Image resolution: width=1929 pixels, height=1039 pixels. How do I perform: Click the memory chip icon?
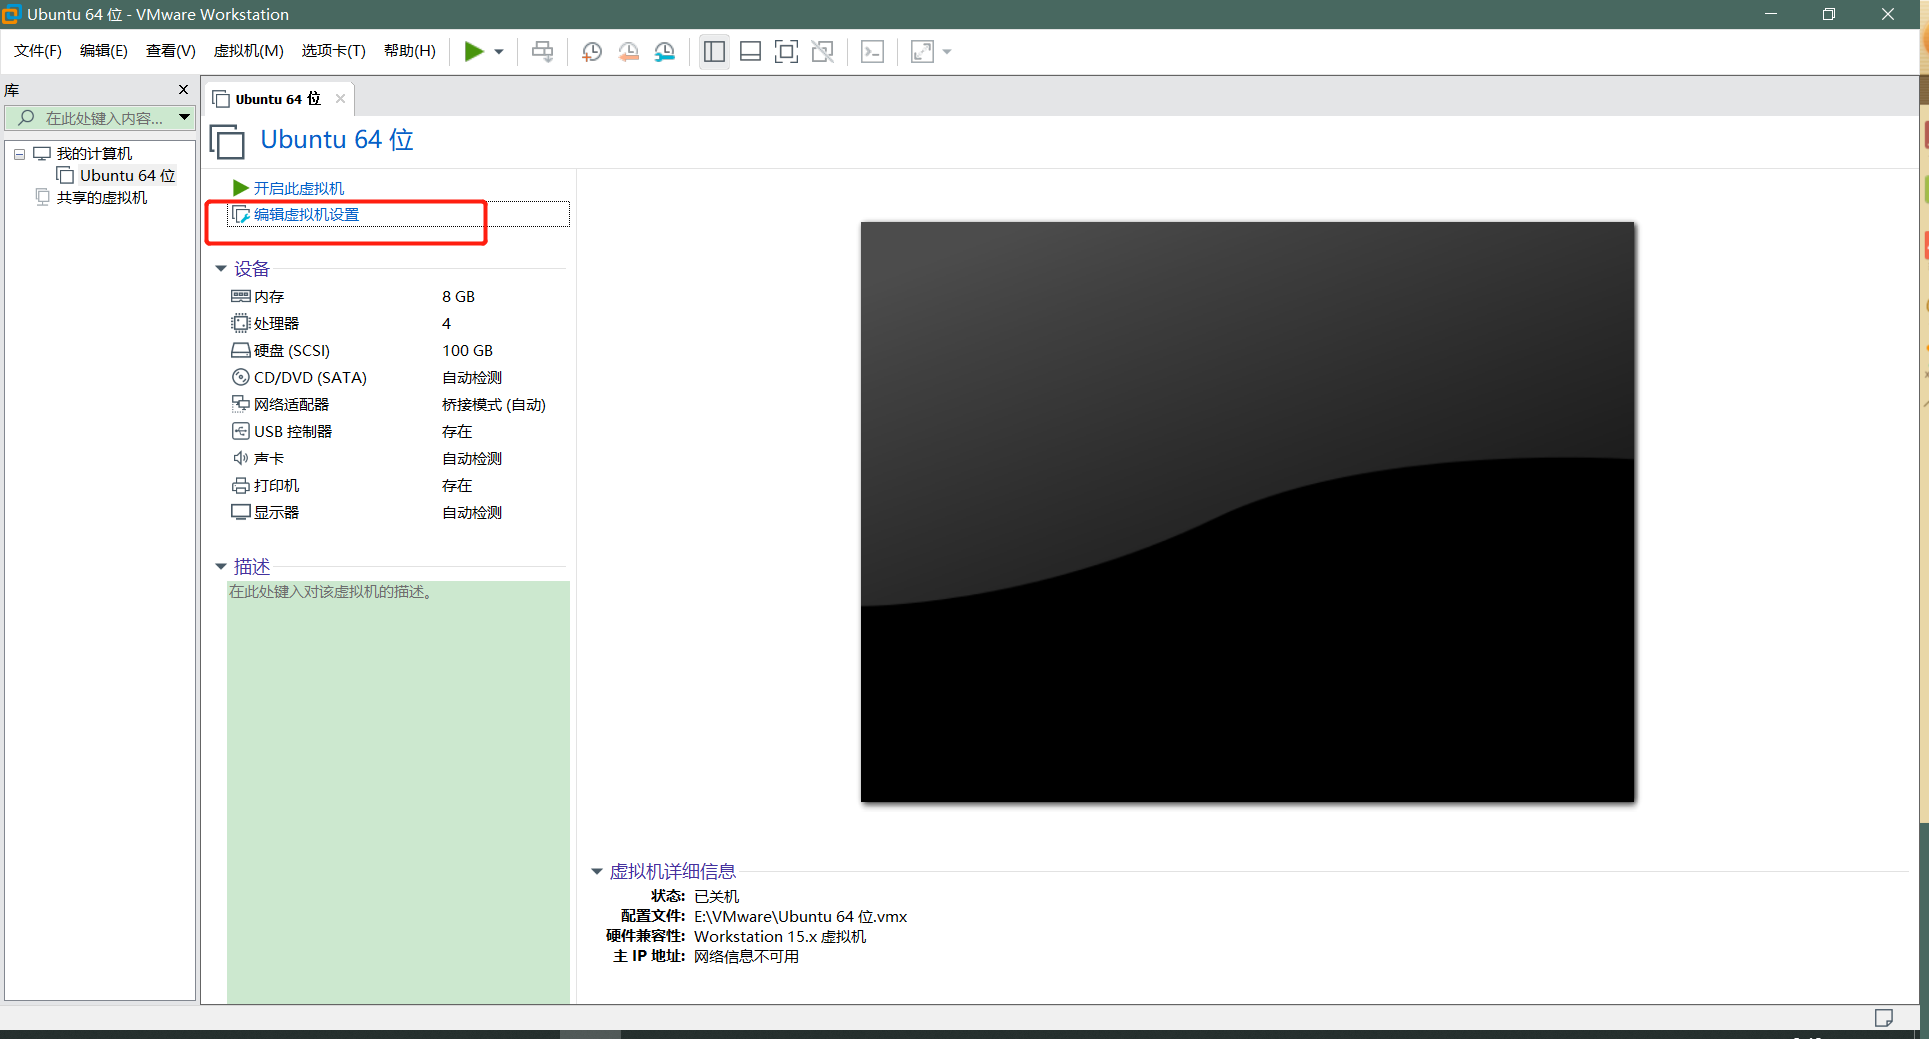tap(241, 296)
